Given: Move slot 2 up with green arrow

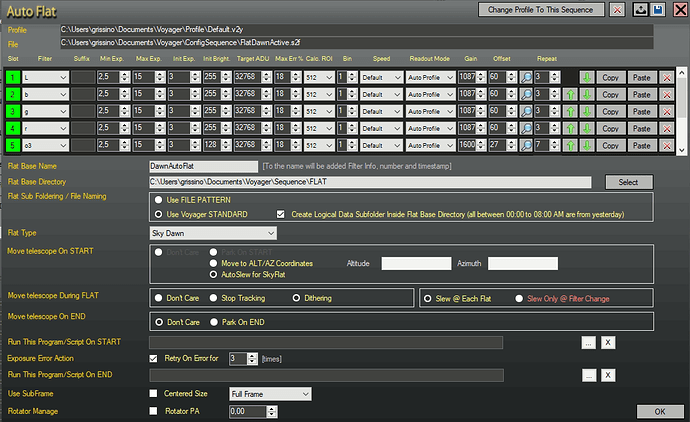Looking at the screenshot, I should (x=570, y=94).
